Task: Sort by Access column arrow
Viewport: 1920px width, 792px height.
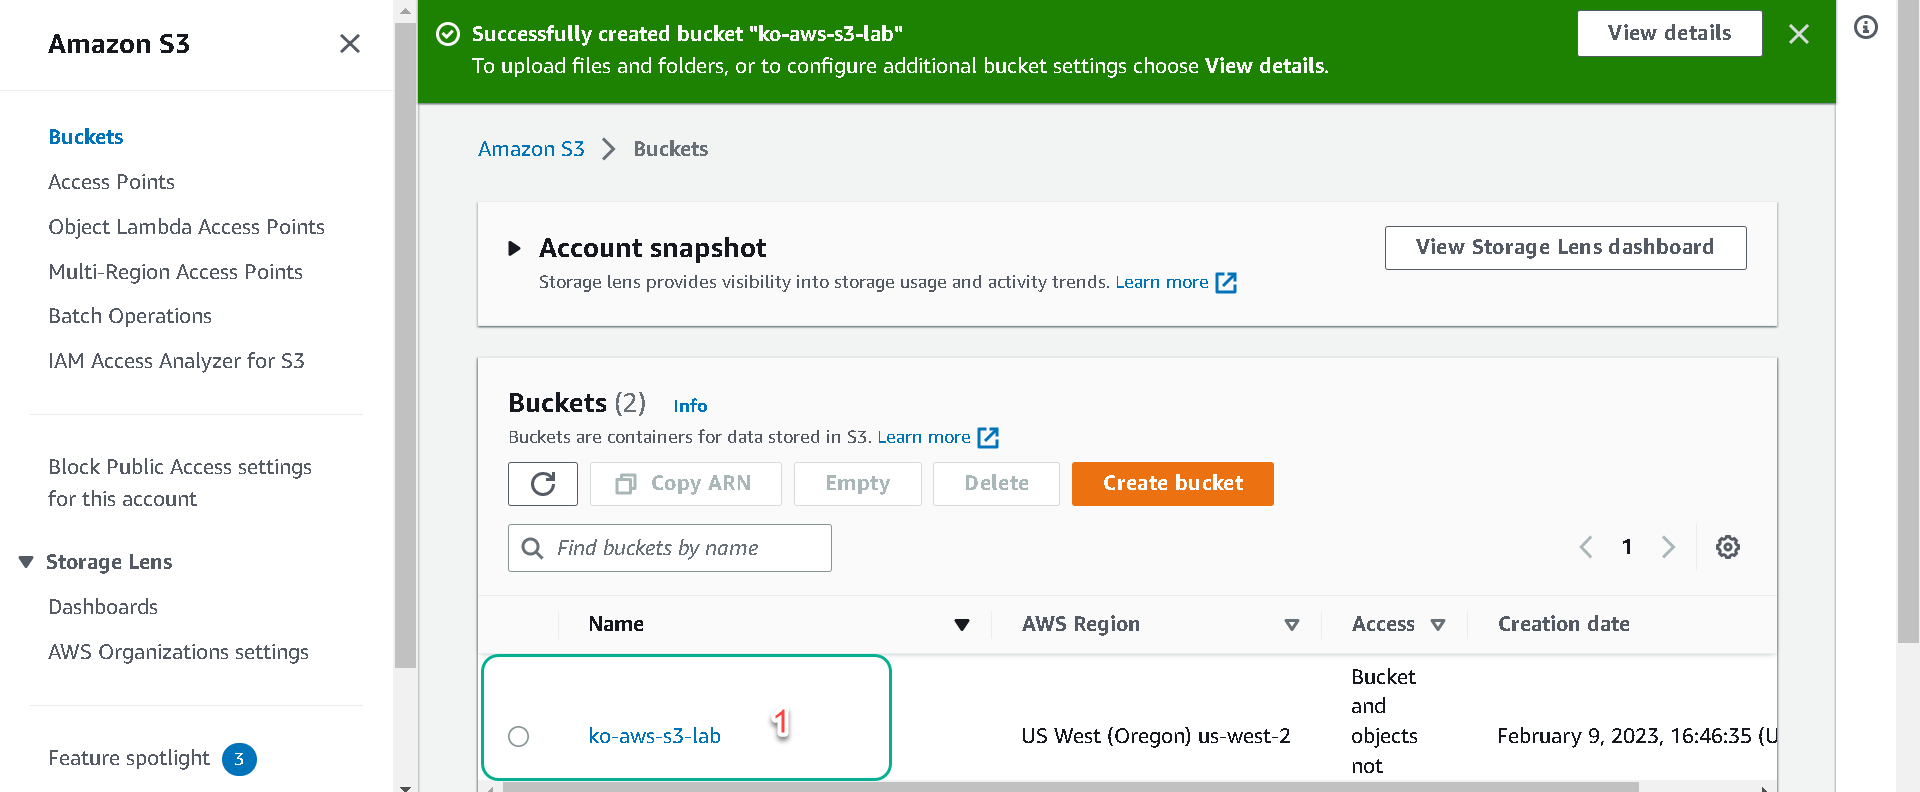Action: 1438,625
